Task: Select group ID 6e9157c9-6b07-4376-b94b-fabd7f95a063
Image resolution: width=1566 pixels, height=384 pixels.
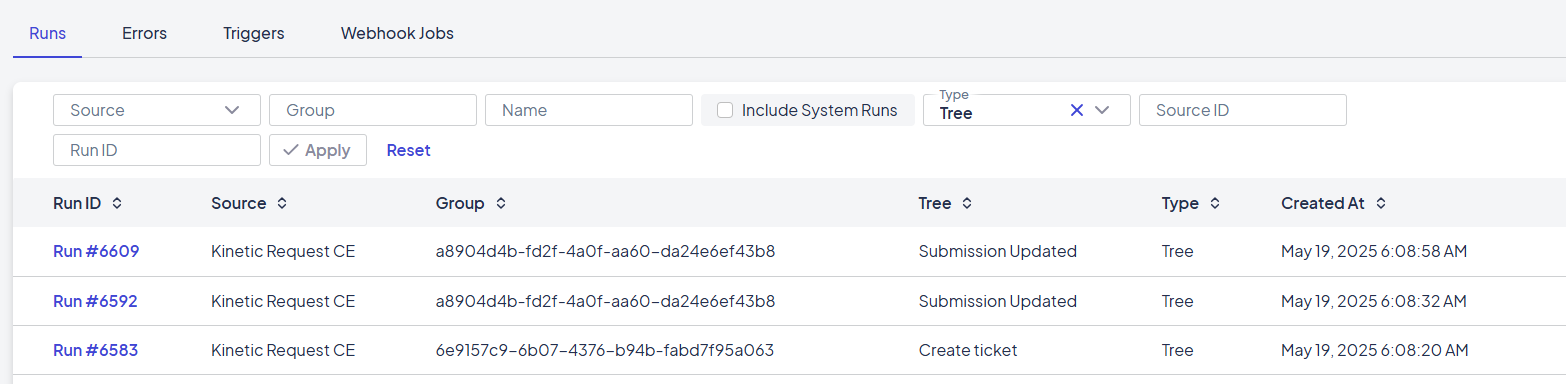Action: click(605, 350)
